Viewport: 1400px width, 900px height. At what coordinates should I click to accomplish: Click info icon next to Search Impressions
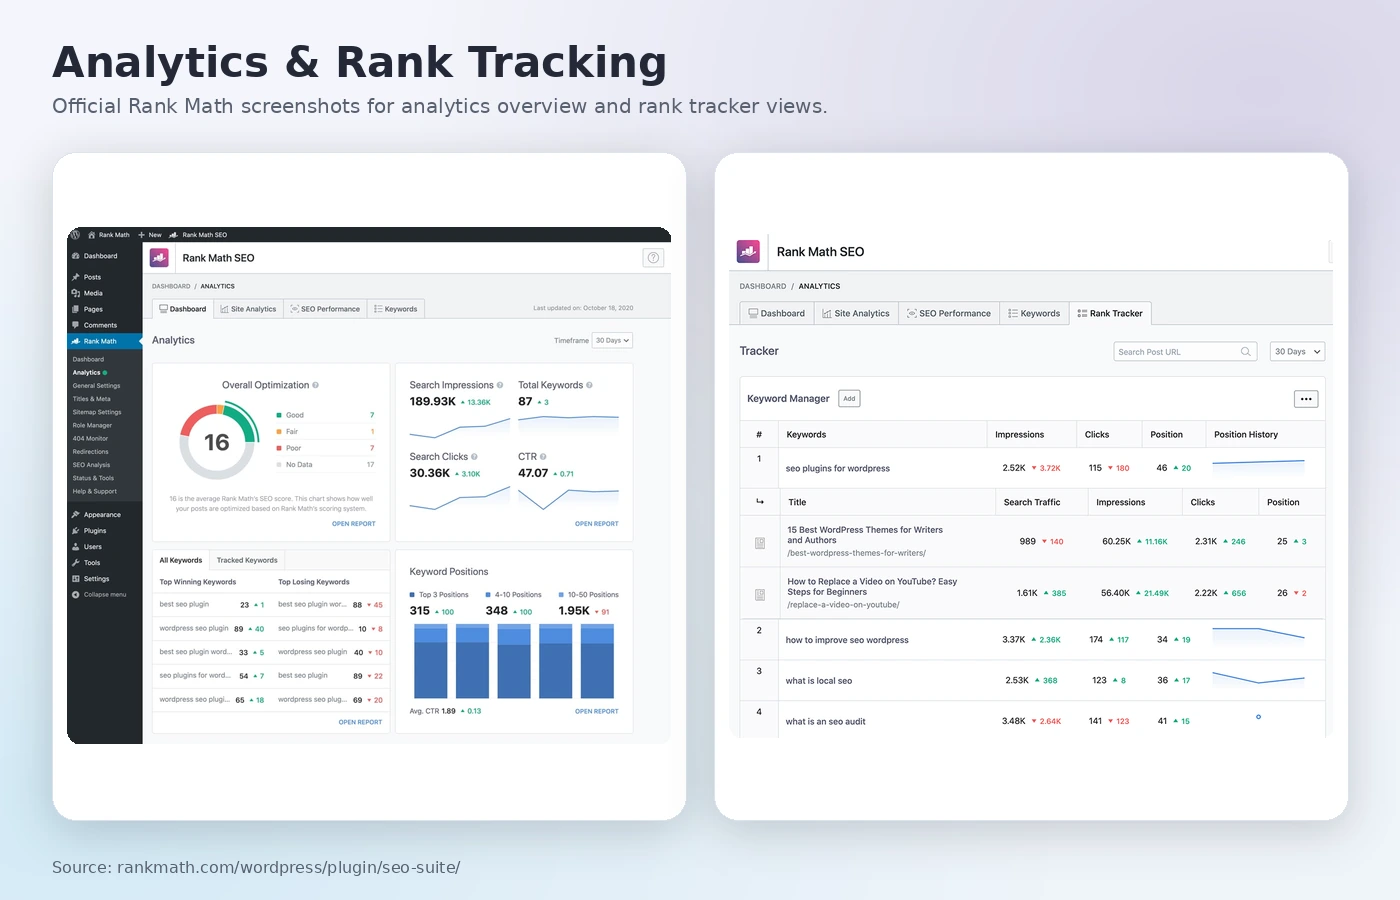coord(500,385)
